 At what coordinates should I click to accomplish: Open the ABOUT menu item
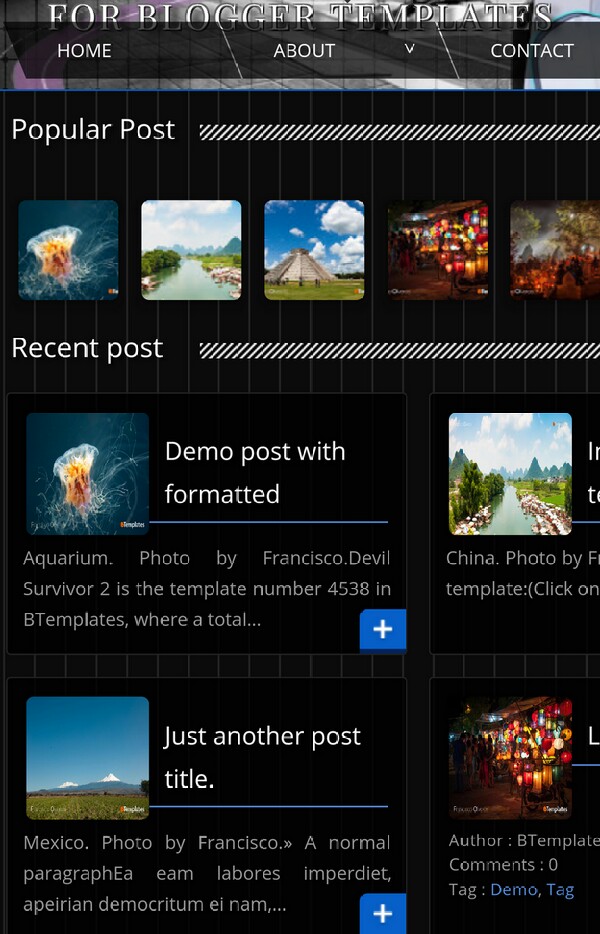[x=304, y=51]
